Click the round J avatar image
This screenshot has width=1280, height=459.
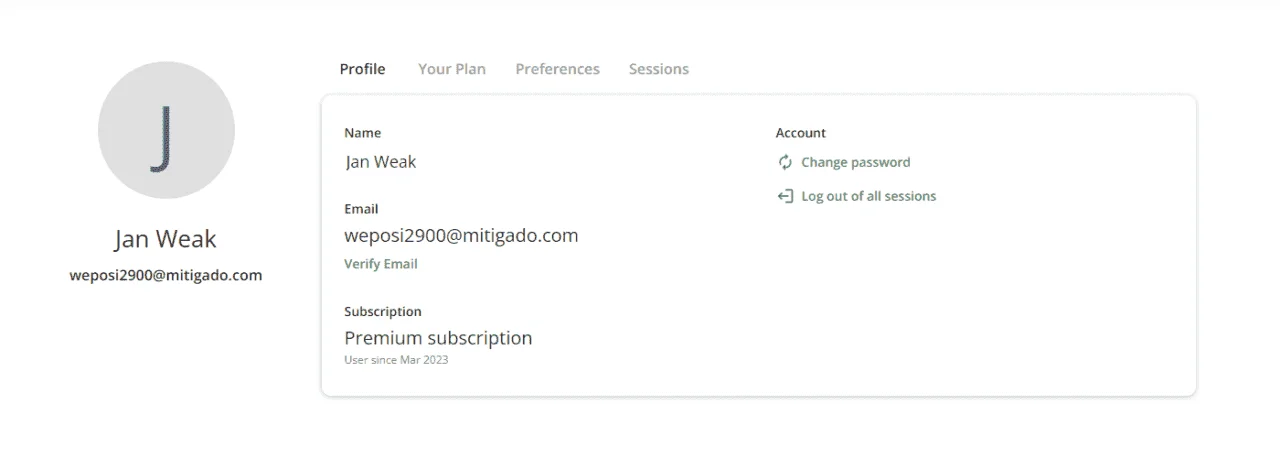[166, 130]
